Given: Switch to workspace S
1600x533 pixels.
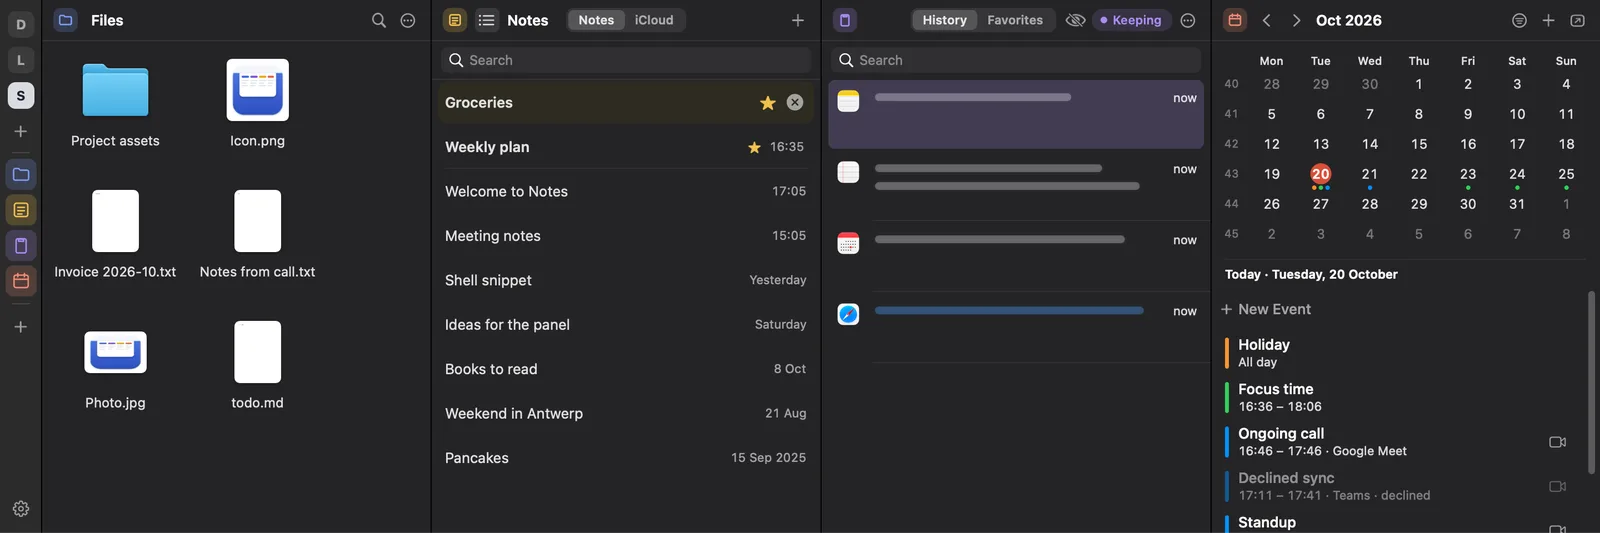Looking at the screenshot, I should pos(21,96).
